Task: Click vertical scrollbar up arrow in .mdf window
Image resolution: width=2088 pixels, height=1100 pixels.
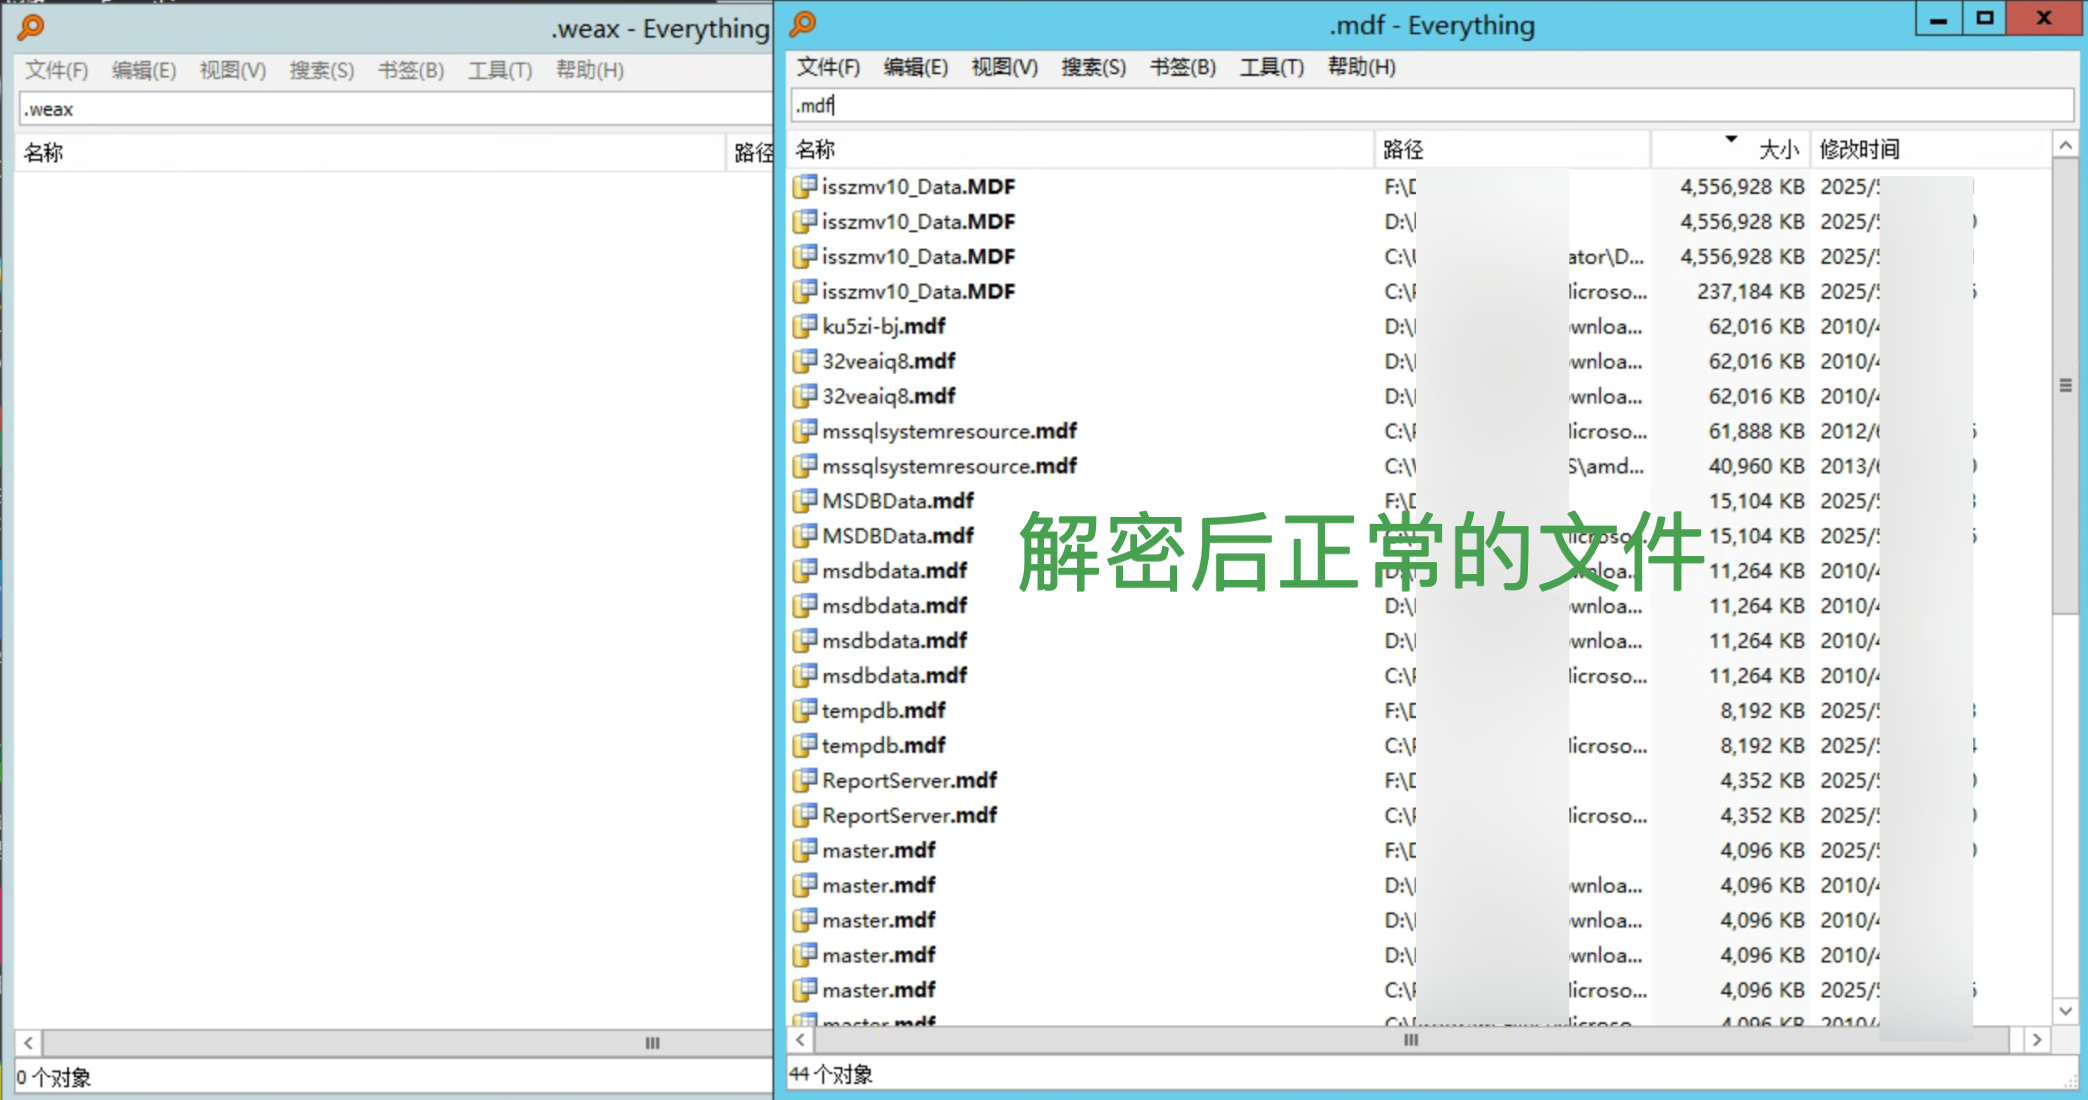Action: pyautogui.click(x=2065, y=146)
